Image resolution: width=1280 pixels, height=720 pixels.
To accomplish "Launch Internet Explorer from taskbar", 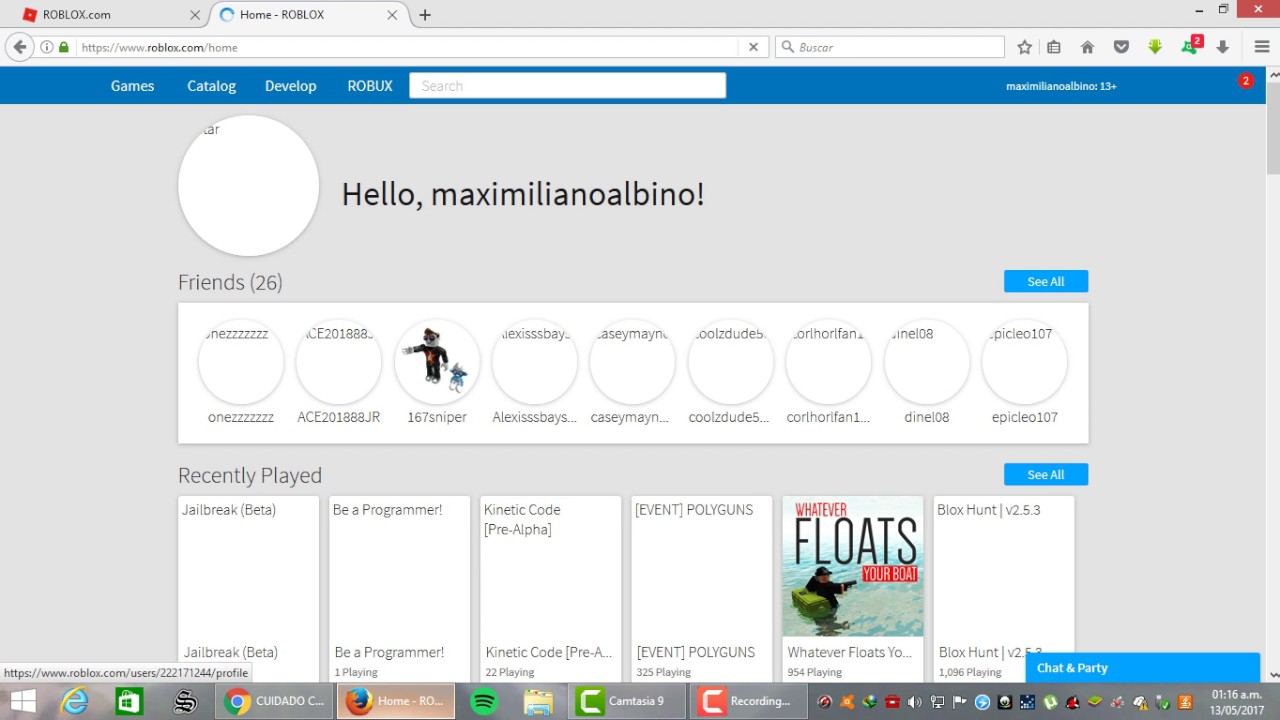I will point(75,701).
